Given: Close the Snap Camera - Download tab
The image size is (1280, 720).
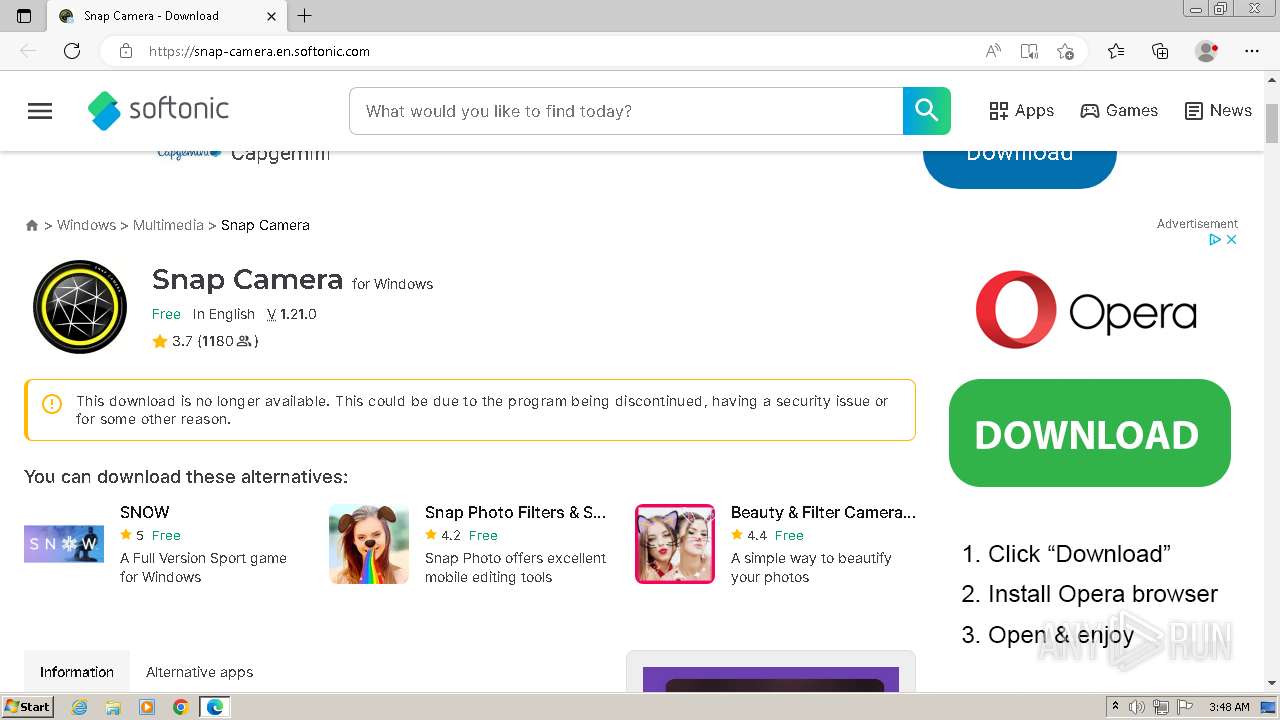Looking at the screenshot, I should pyautogui.click(x=272, y=16).
